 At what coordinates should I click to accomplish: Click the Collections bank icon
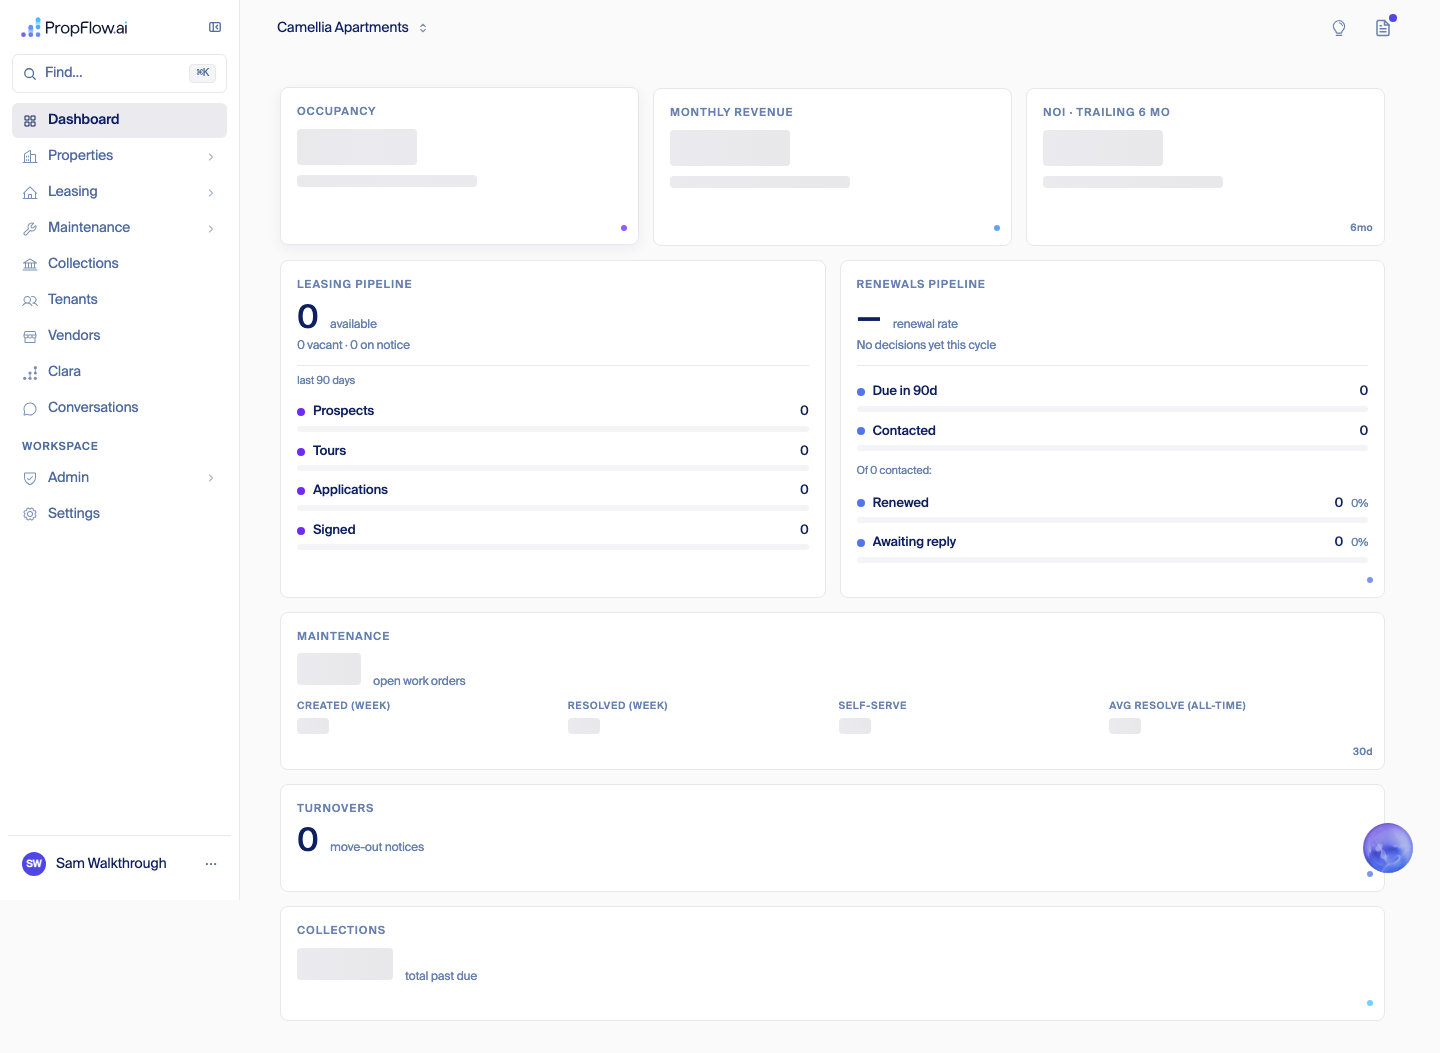(x=30, y=265)
